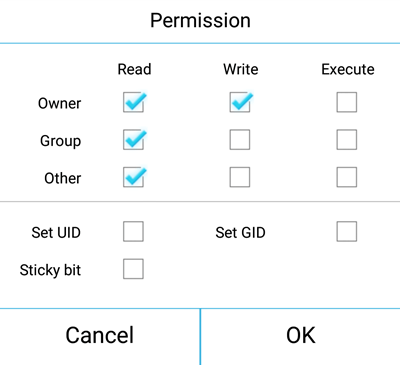This screenshot has width=400, height=365.
Task: Click the Other row label
Action: pyautogui.click(x=63, y=178)
